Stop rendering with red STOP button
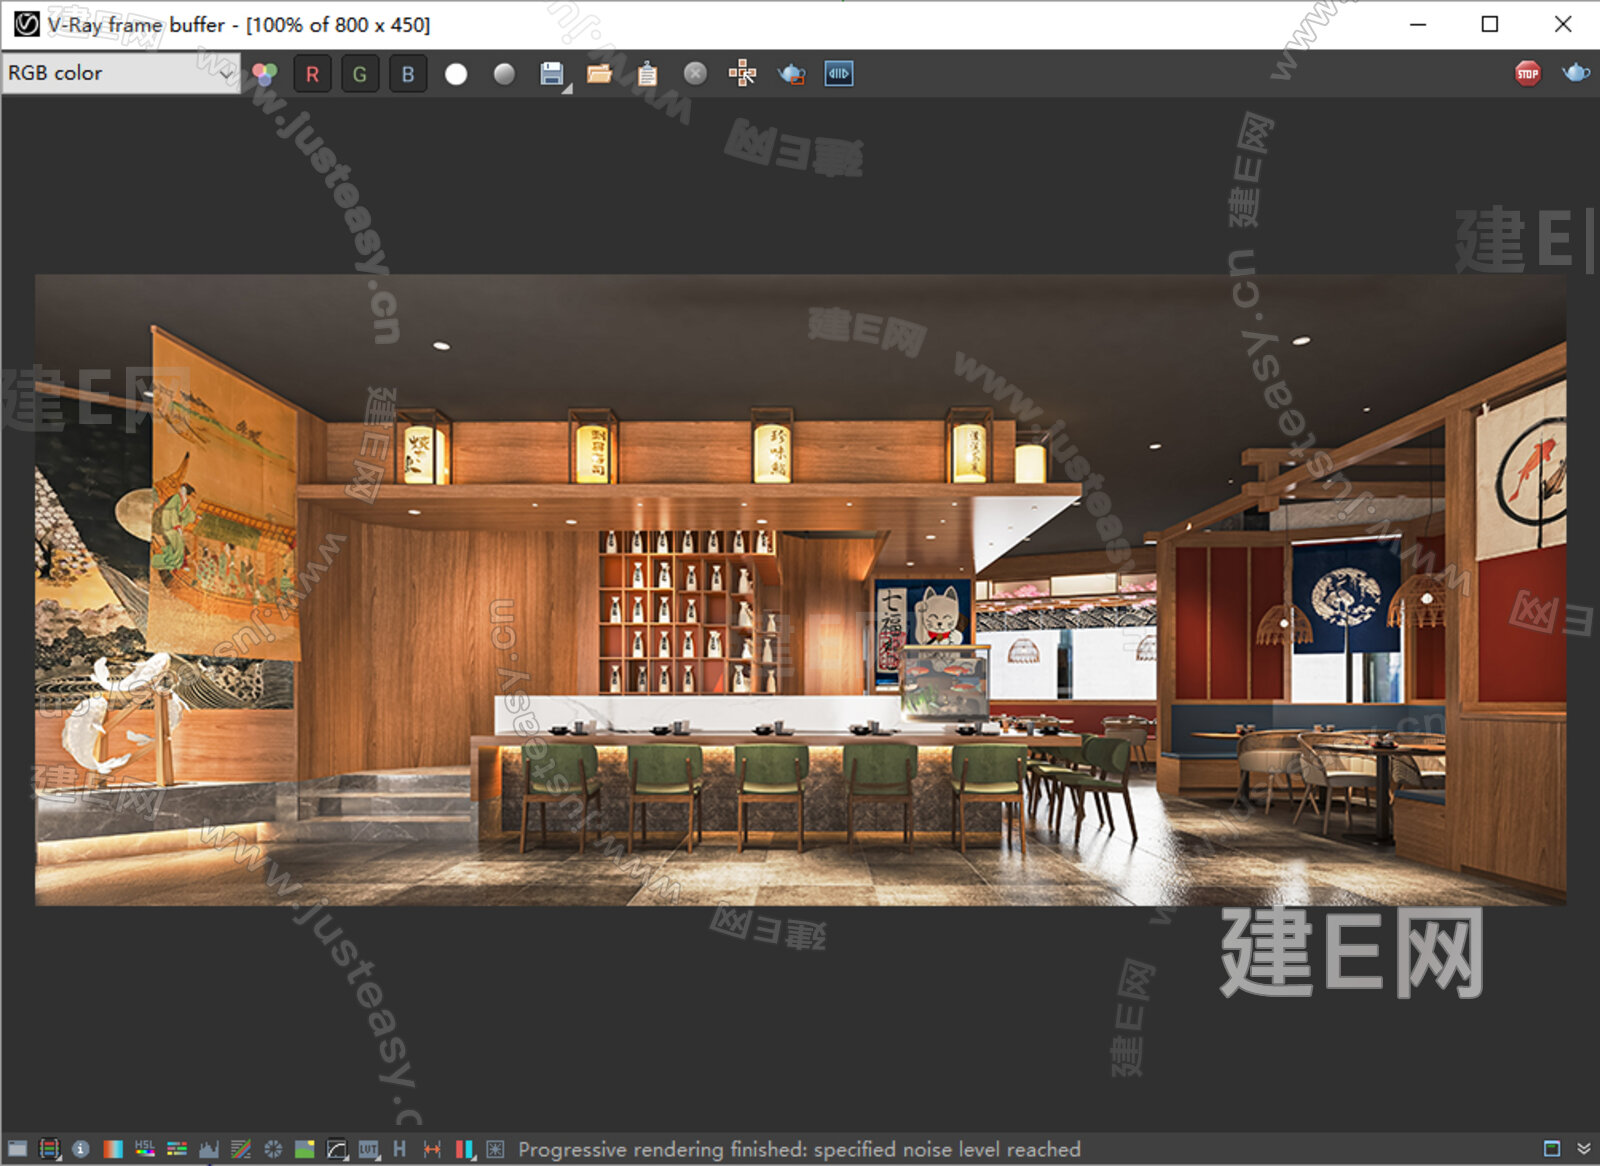The height and width of the screenshot is (1166, 1600). coord(1527,73)
